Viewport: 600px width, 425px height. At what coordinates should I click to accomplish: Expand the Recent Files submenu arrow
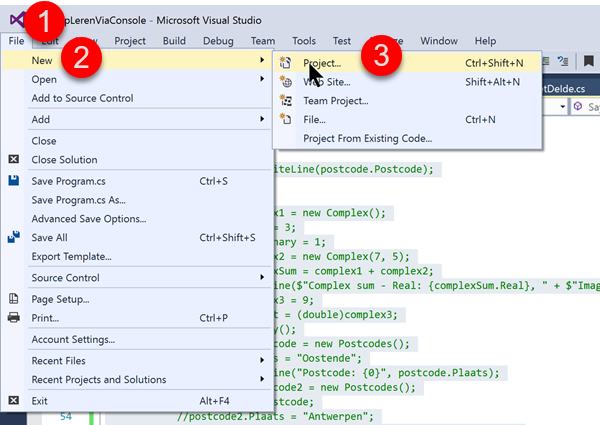(x=262, y=360)
